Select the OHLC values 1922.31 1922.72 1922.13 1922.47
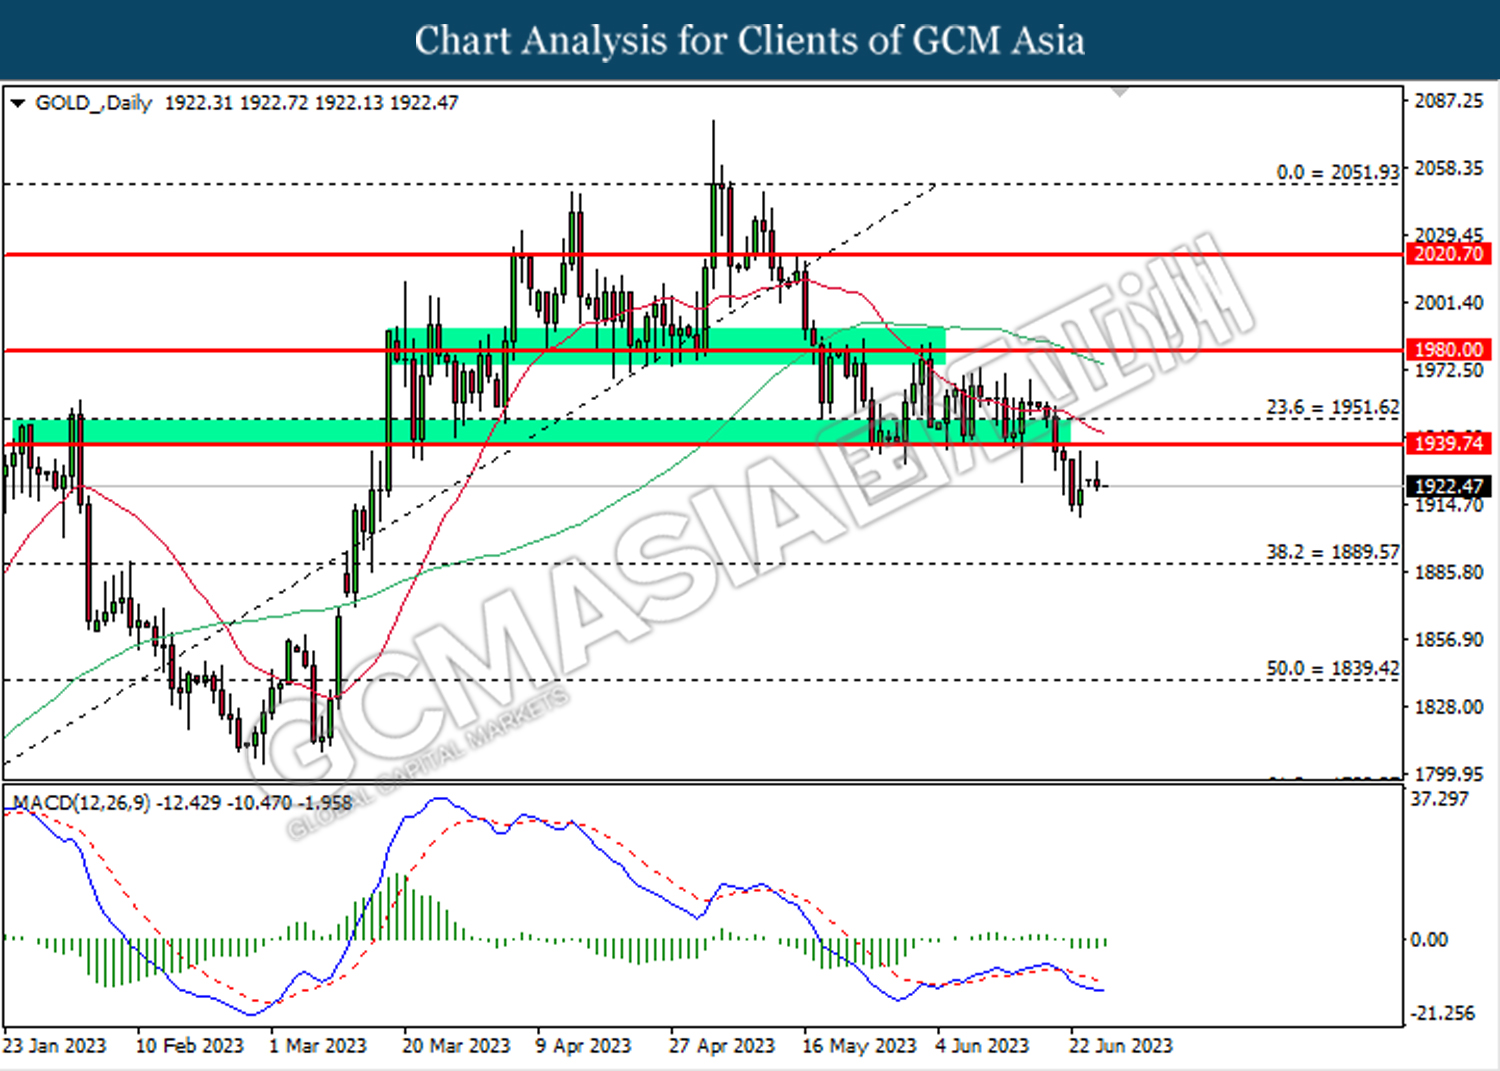1500x1071 pixels. click(311, 103)
